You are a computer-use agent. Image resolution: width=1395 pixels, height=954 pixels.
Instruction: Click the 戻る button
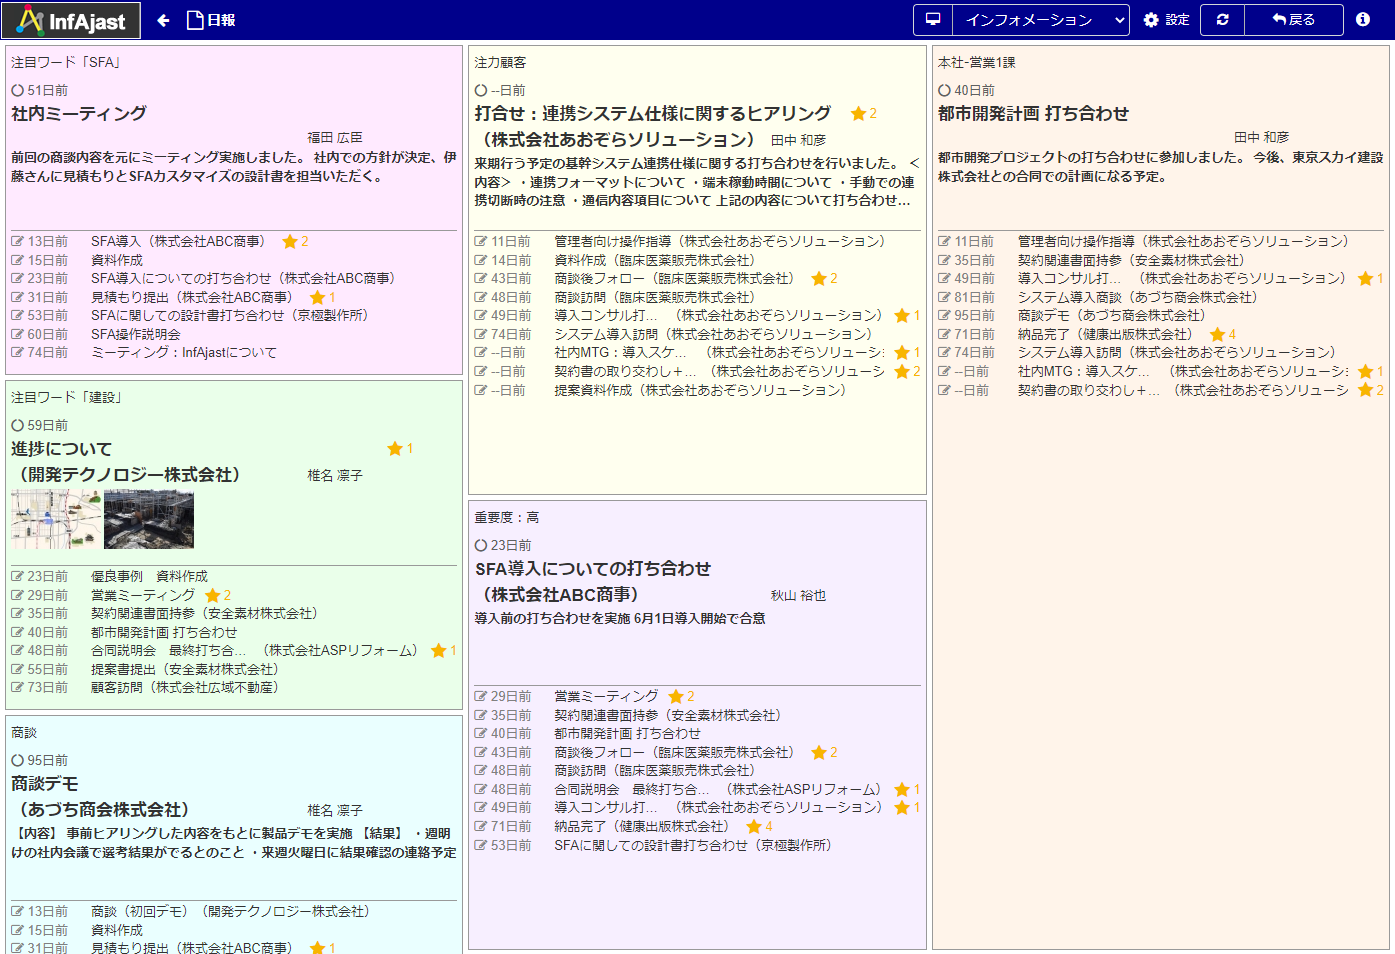(x=1293, y=20)
